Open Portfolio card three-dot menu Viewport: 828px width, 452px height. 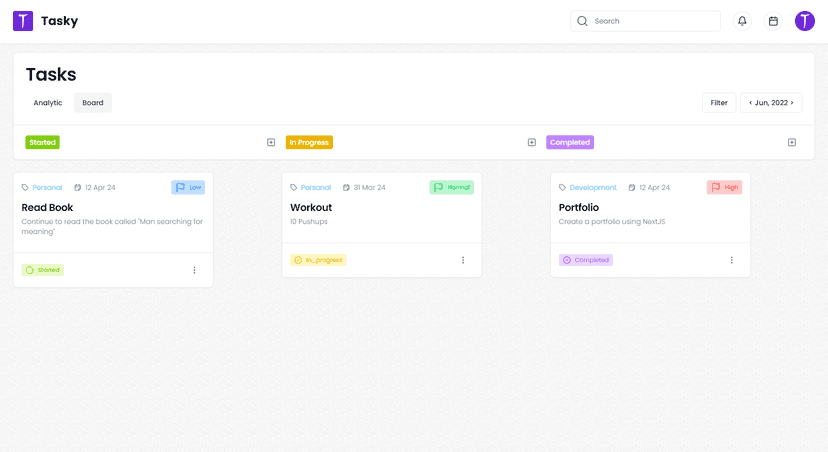pyautogui.click(x=731, y=260)
